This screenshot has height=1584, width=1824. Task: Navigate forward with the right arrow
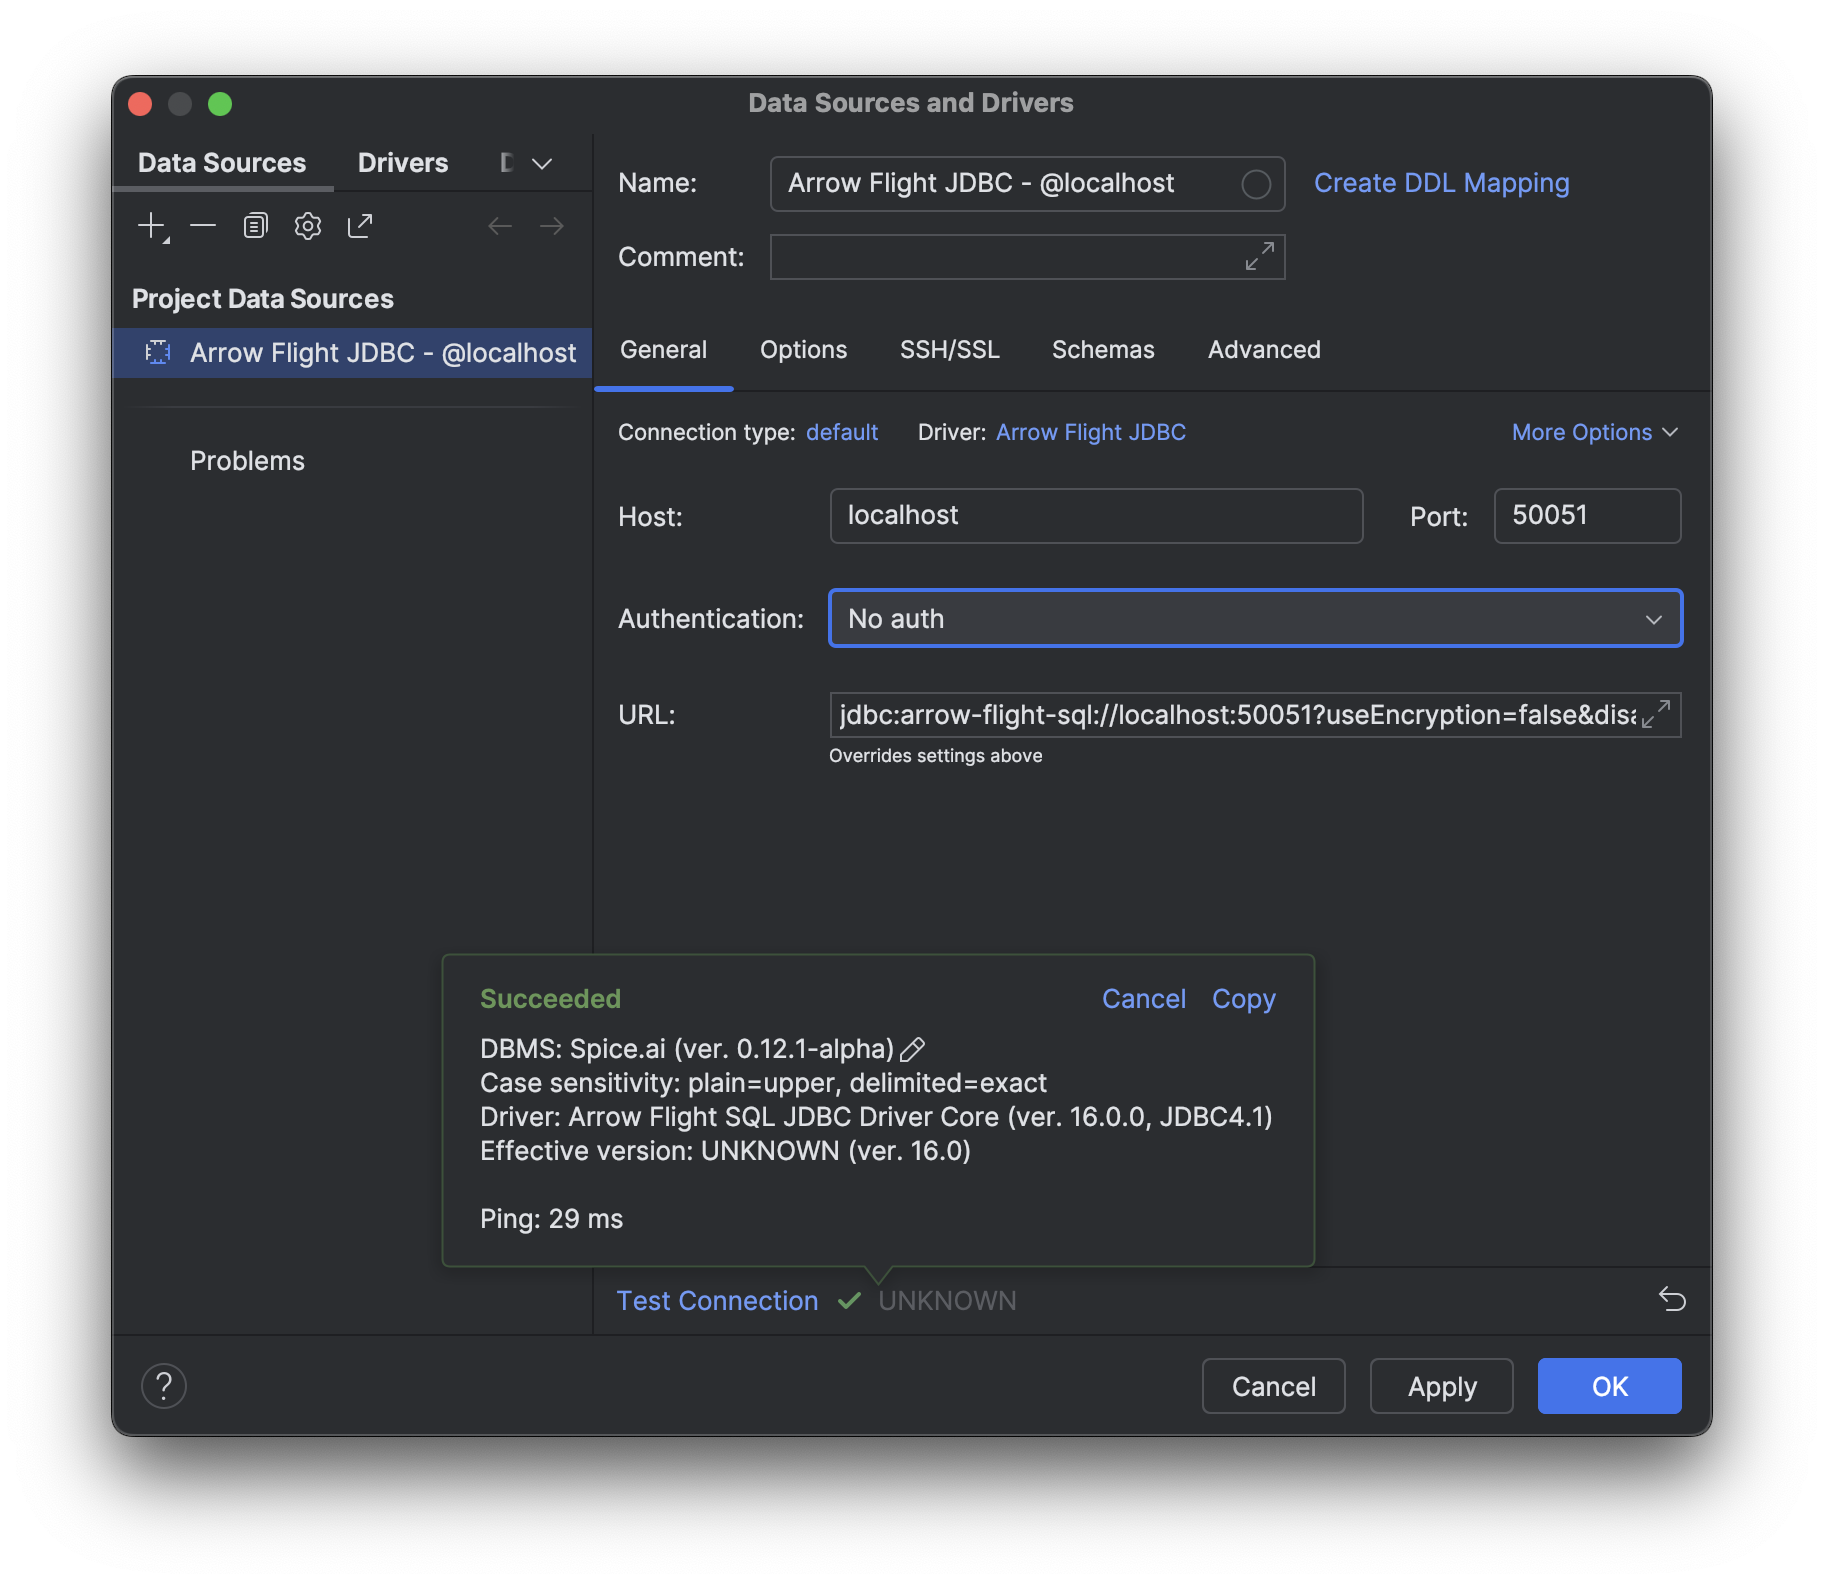[x=551, y=226]
